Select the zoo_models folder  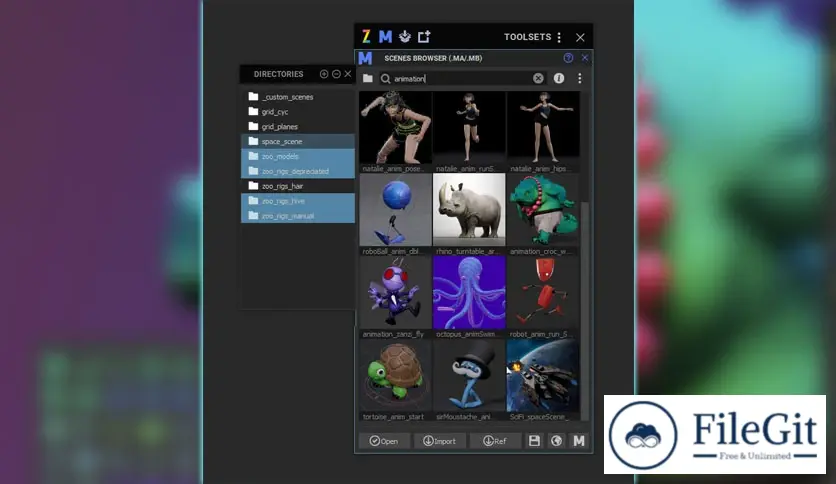(298, 156)
